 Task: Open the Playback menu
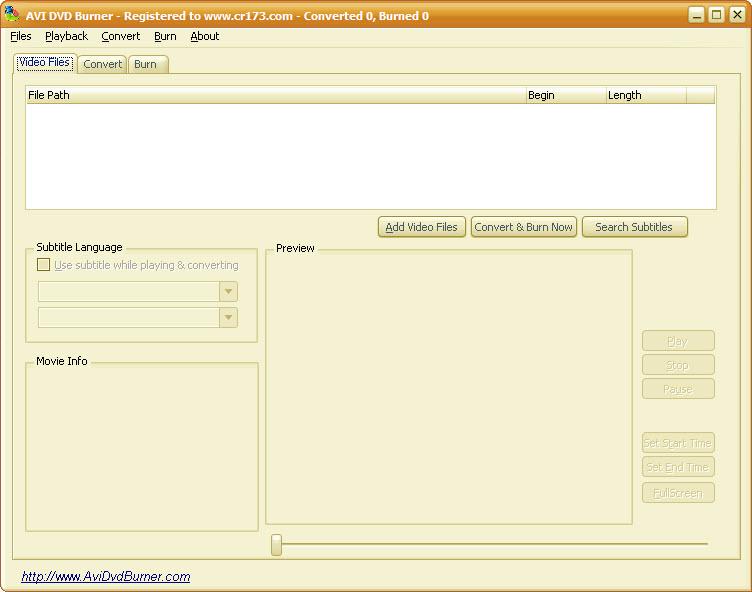(66, 36)
